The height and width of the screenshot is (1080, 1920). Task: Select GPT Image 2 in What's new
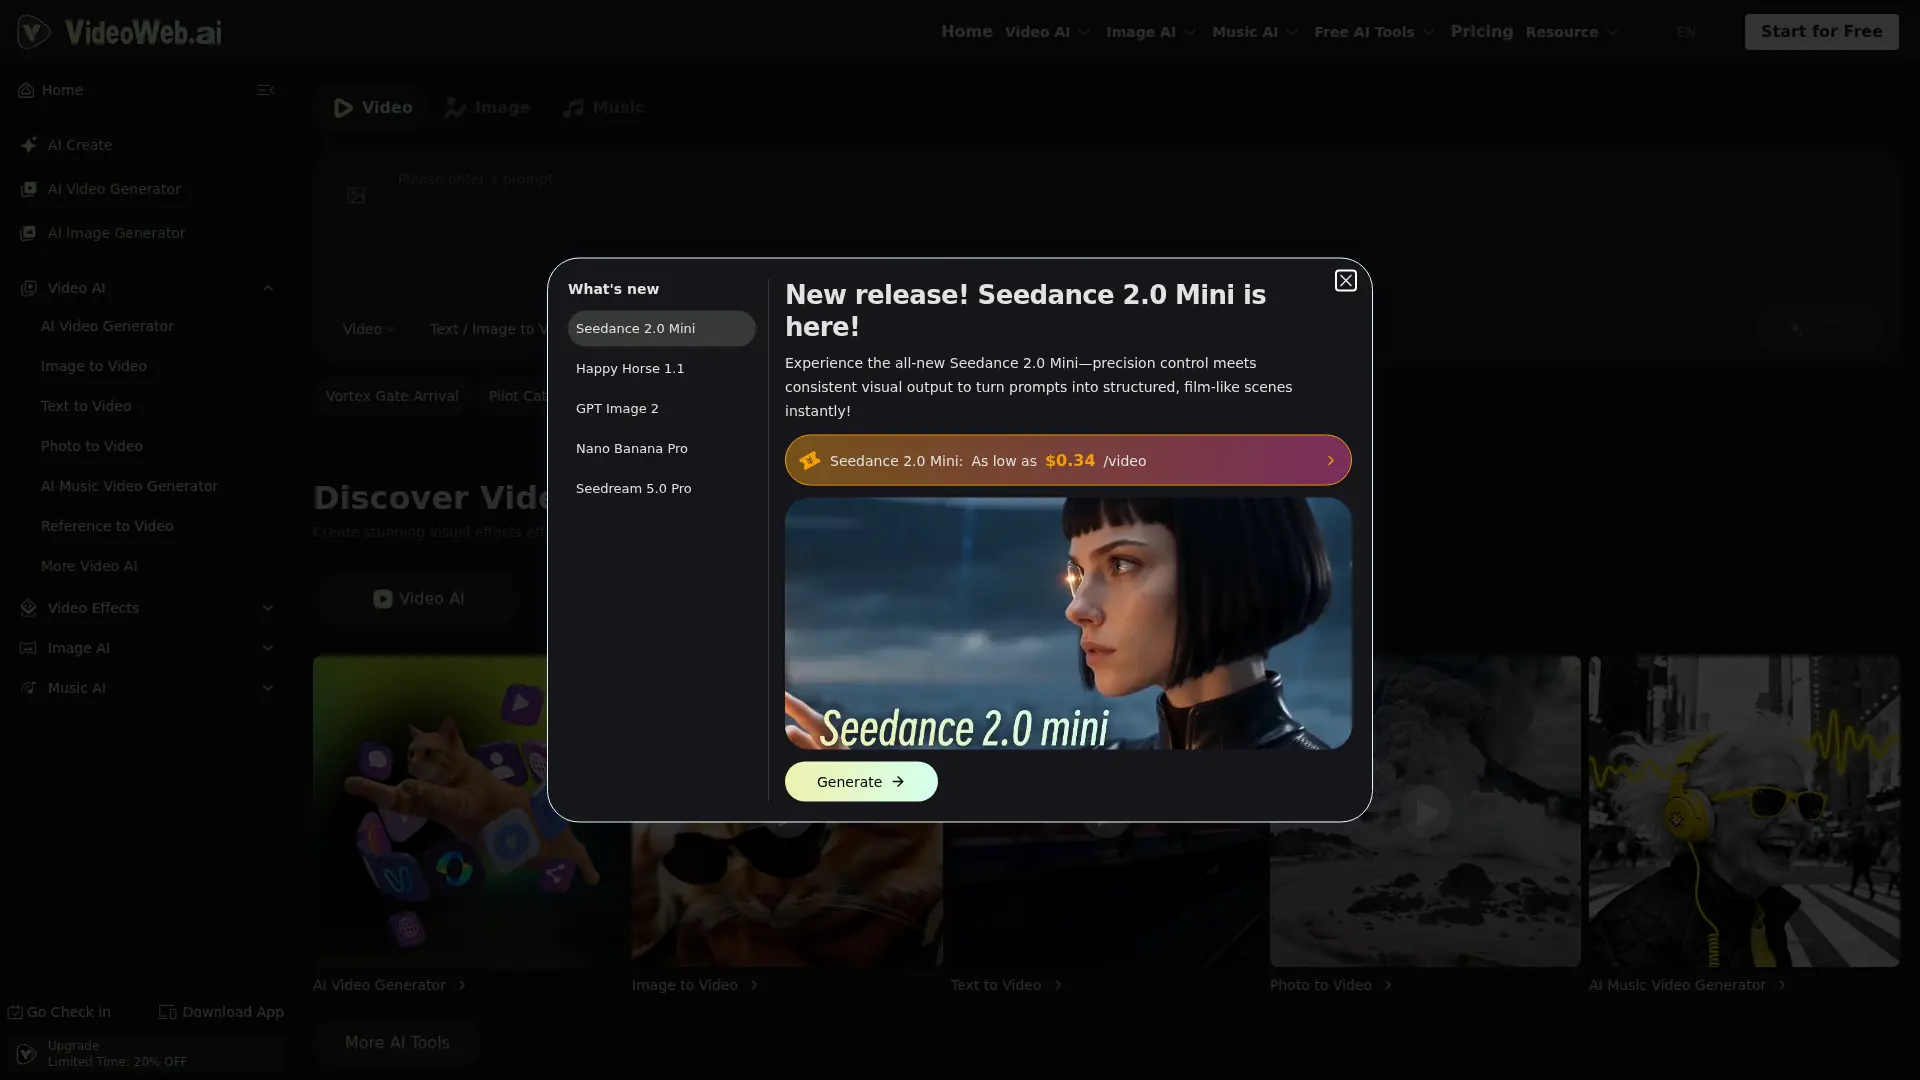click(661, 408)
